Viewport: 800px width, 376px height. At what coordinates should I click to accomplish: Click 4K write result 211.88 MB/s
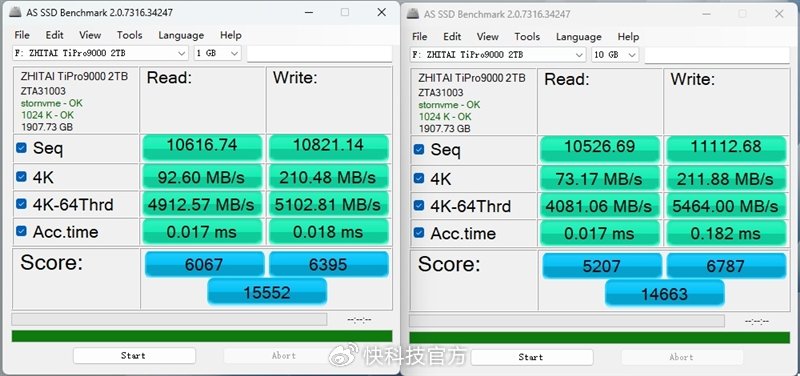(x=726, y=179)
